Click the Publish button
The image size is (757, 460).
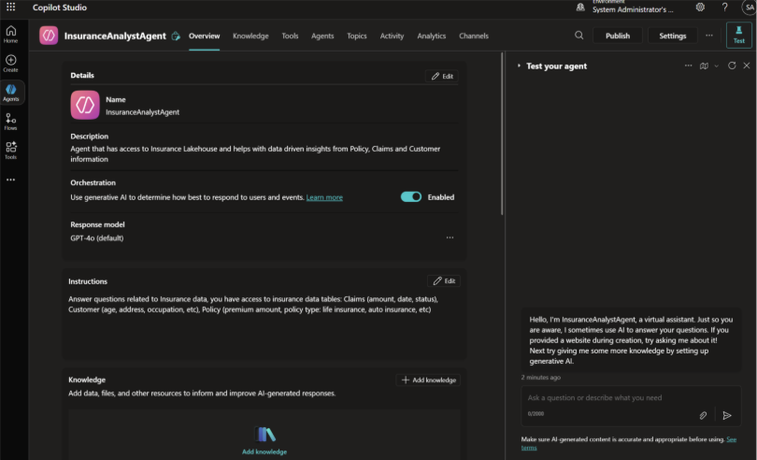pos(617,36)
